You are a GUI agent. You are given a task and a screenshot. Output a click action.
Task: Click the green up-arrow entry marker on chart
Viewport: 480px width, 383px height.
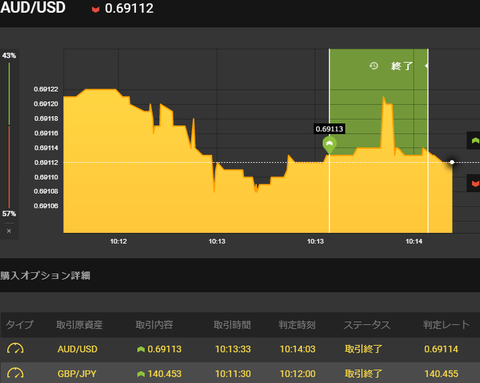pyautogui.click(x=329, y=145)
